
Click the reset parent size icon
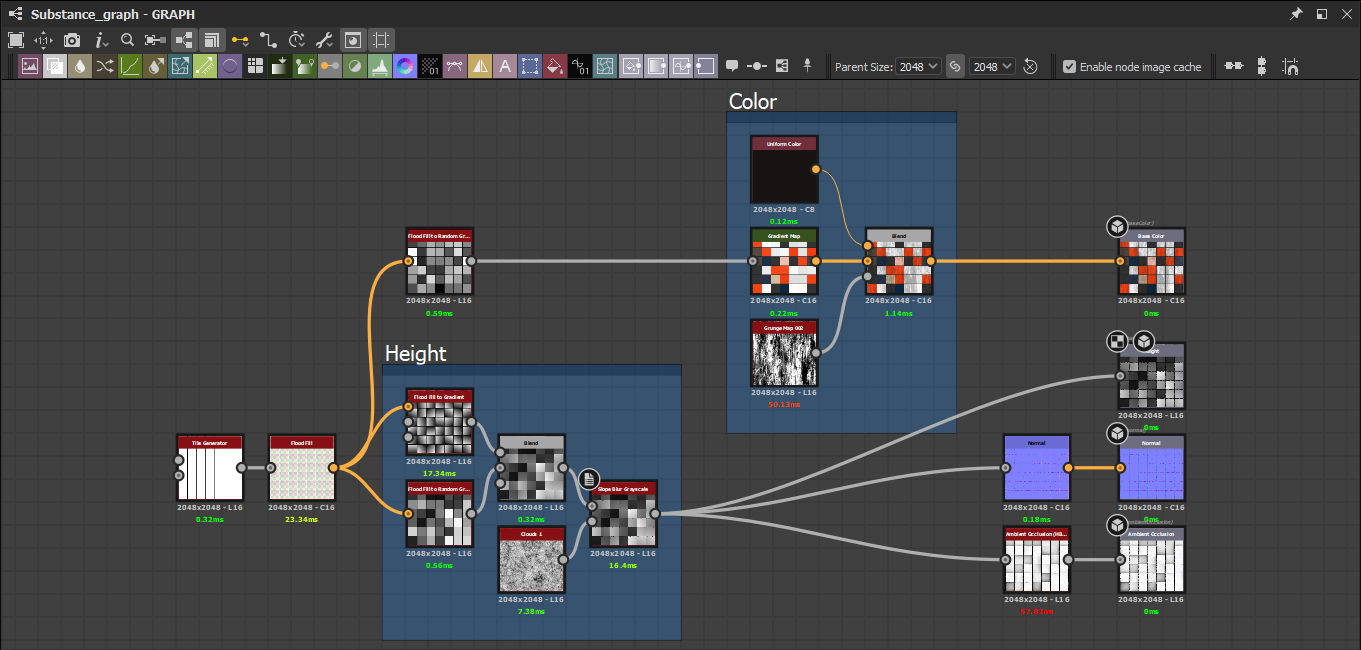(1031, 67)
